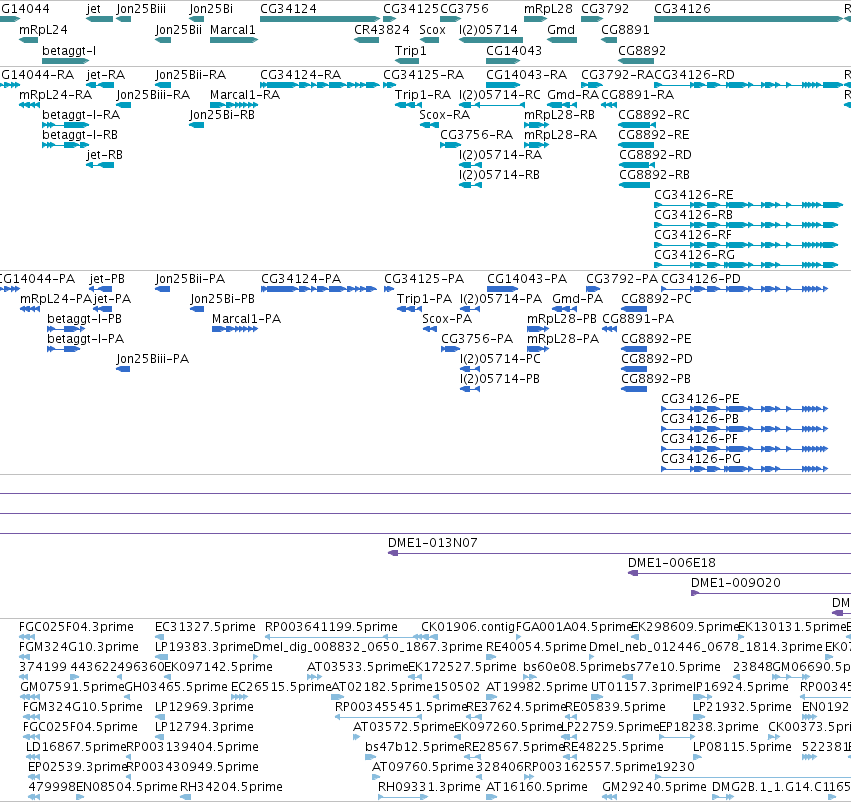Click the Trip1-PA protein label
Screen dimensions: 851x802
pyautogui.click(x=424, y=298)
